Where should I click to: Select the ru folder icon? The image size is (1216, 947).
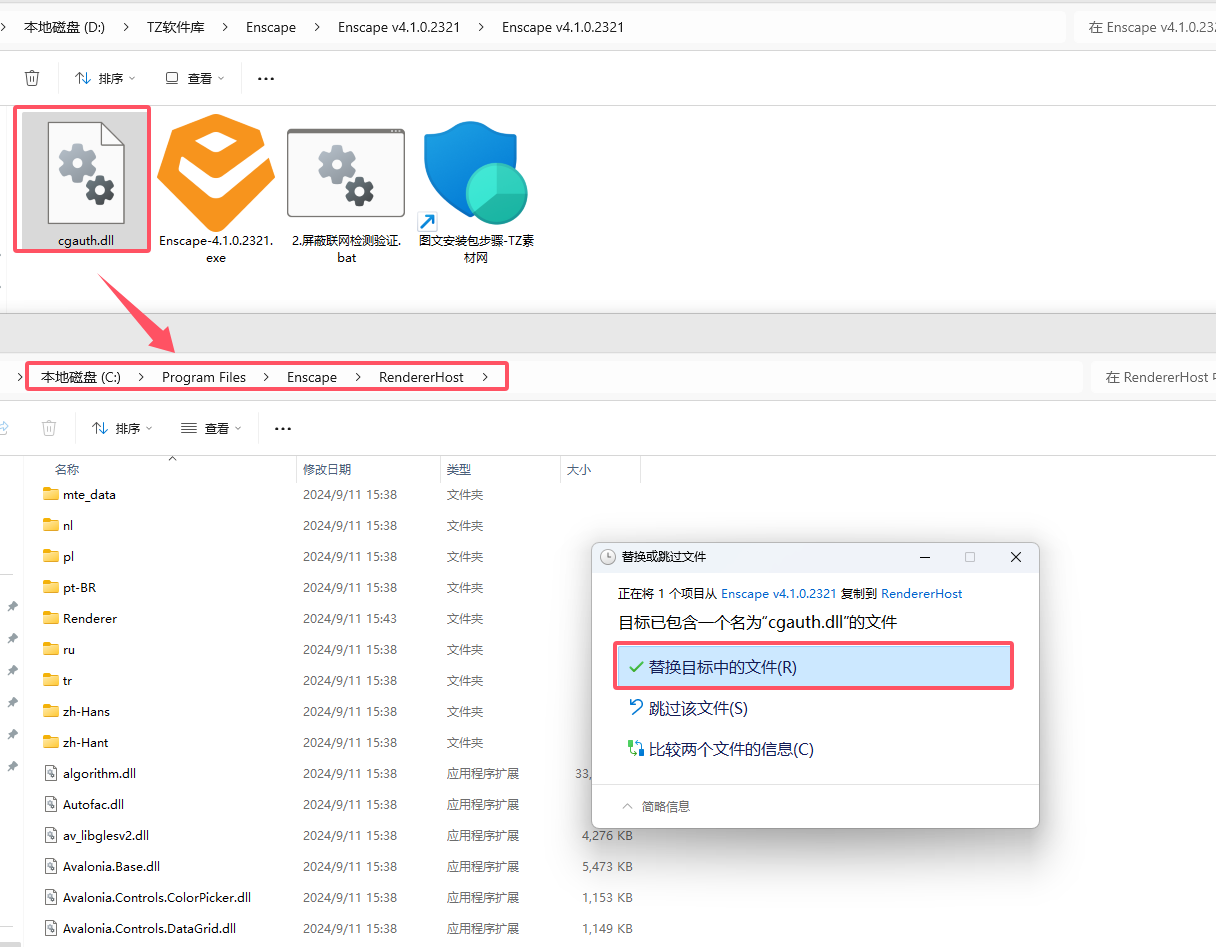point(52,649)
